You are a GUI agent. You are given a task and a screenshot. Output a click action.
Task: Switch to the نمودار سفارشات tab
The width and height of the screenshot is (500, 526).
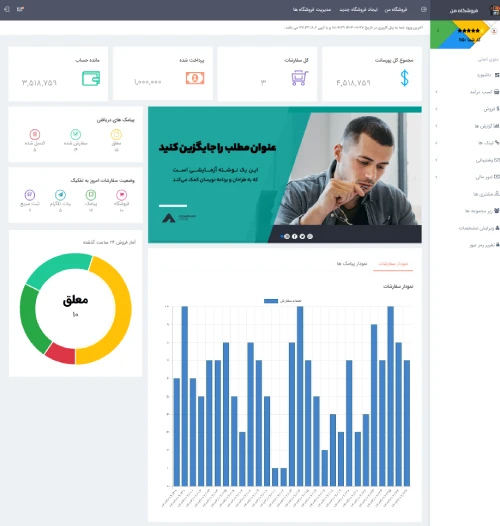point(393,264)
